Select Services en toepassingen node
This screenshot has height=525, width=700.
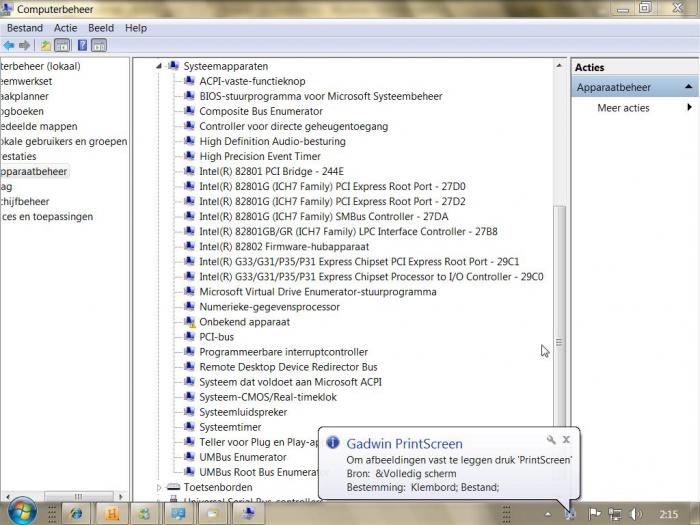click(x=46, y=217)
